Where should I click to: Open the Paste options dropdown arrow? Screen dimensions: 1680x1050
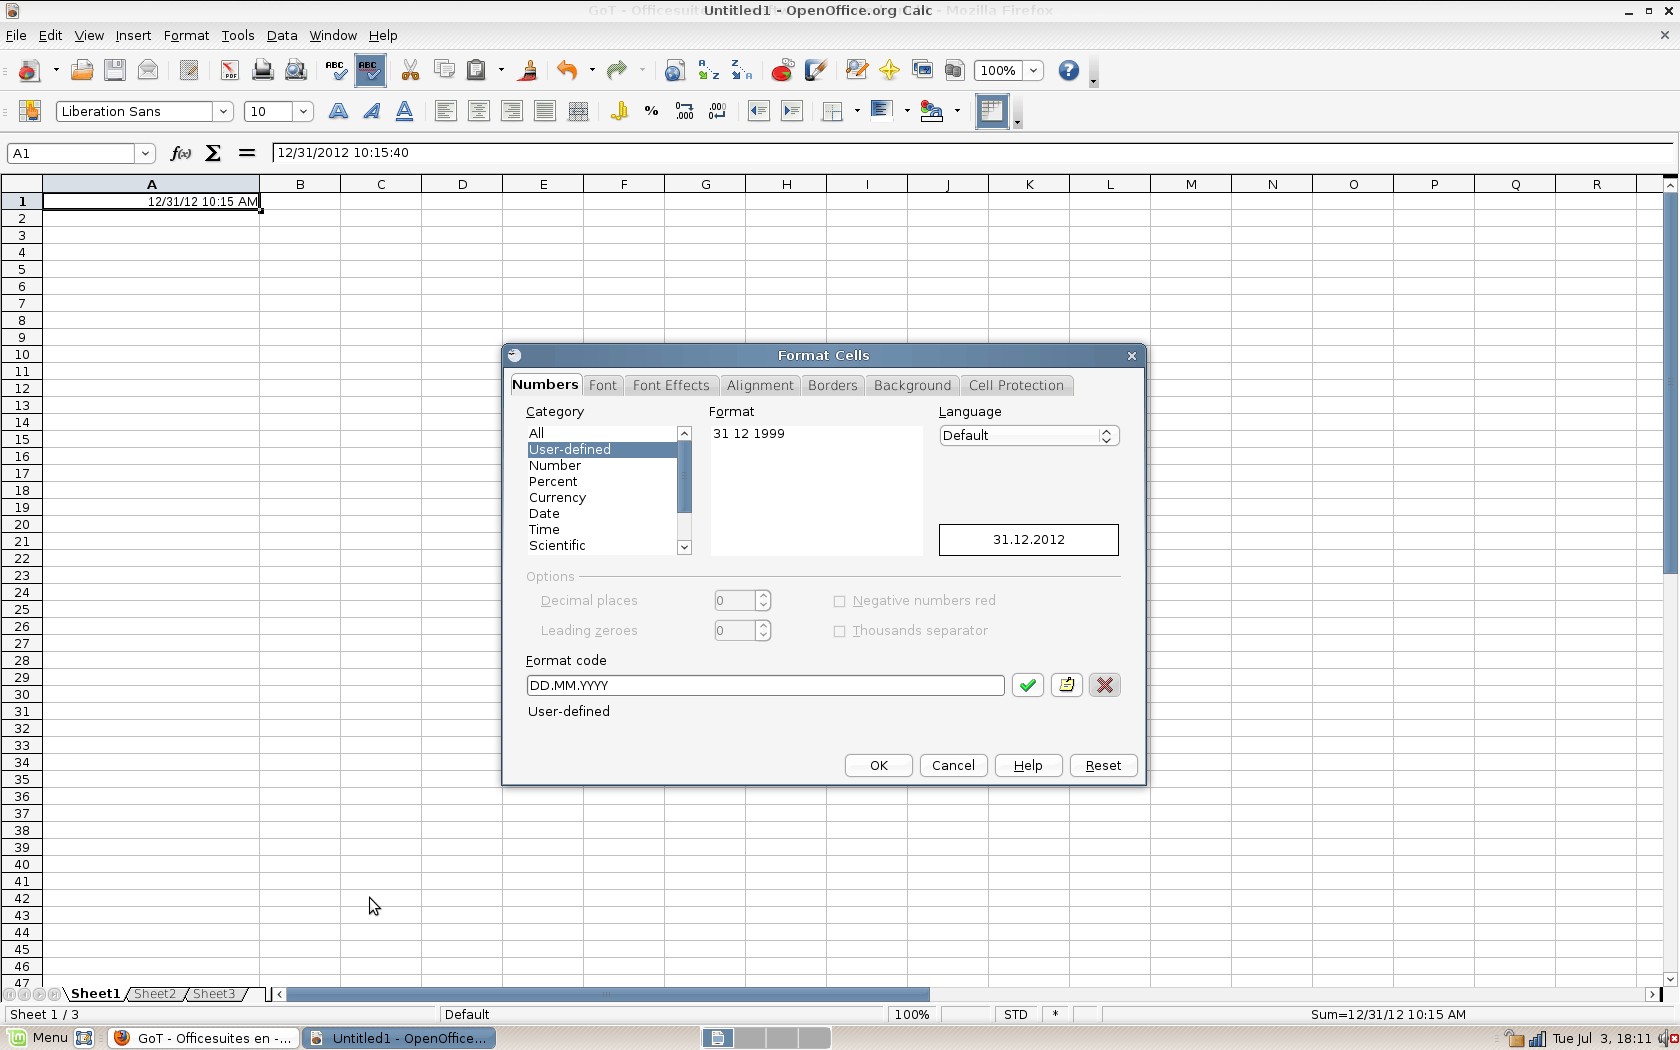501,70
